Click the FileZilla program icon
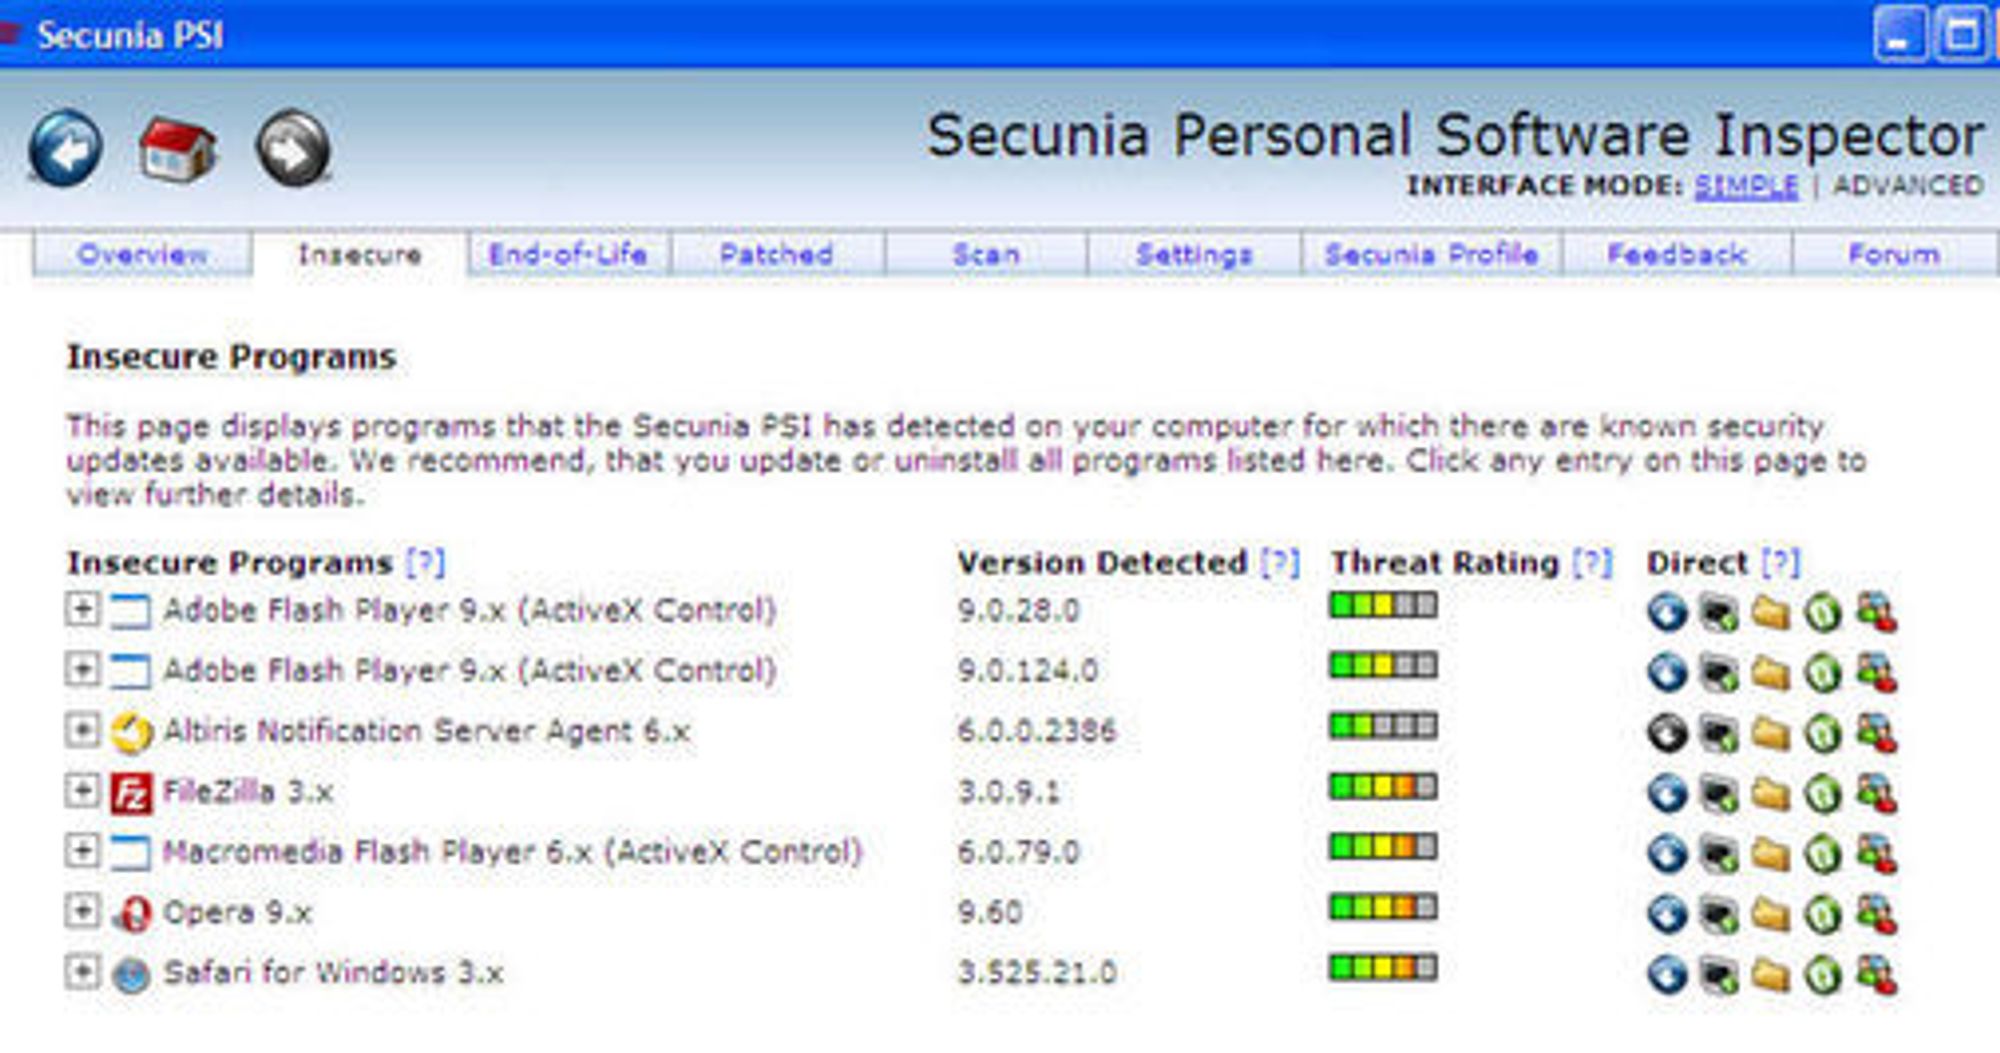This screenshot has height=1053, width=2000. tap(131, 793)
